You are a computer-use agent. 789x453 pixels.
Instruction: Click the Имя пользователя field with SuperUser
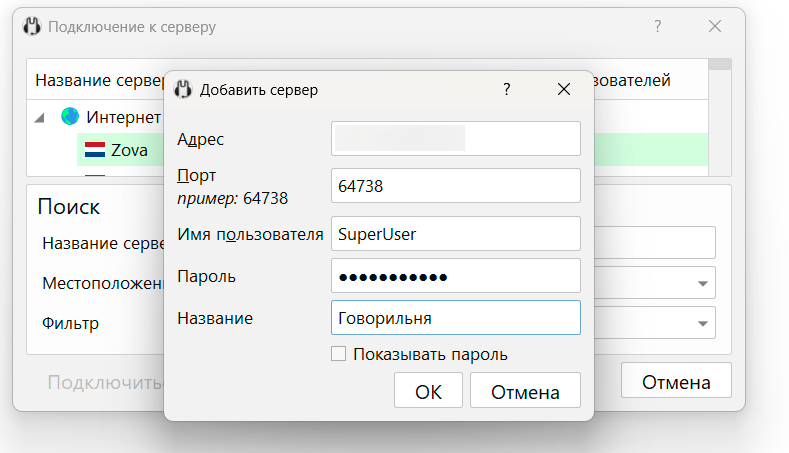(x=455, y=234)
